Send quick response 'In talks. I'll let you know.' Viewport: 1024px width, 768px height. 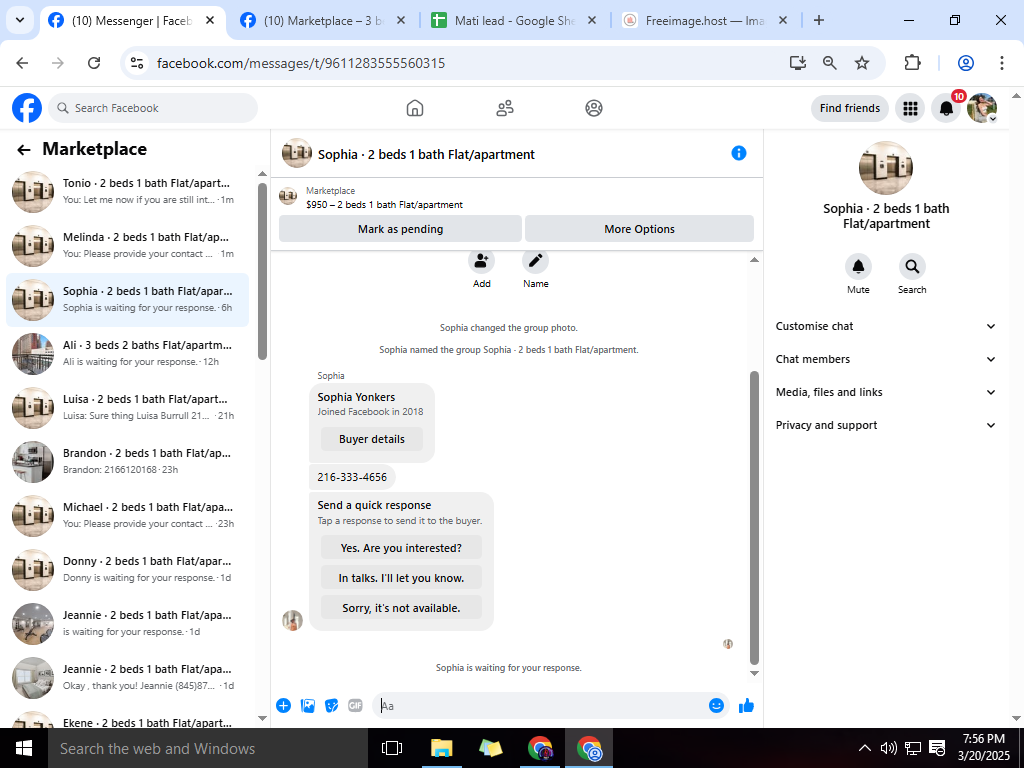401,578
